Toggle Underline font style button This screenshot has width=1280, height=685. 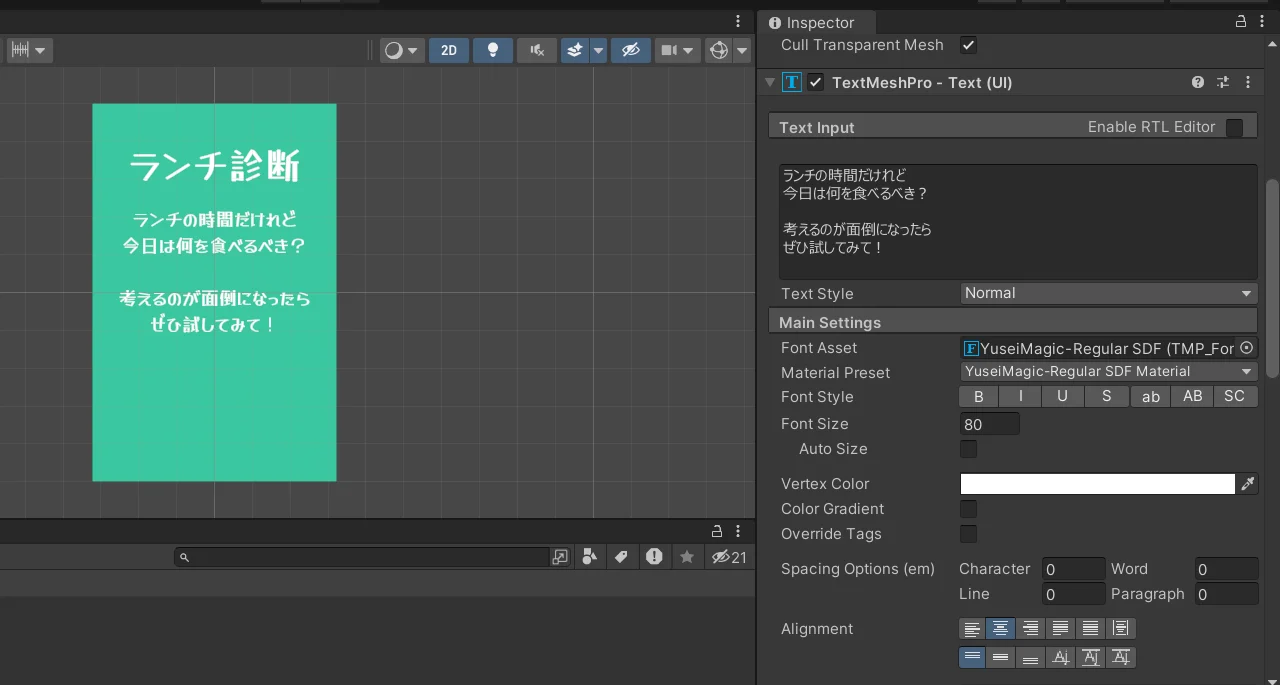click(x=1063, y=397)
